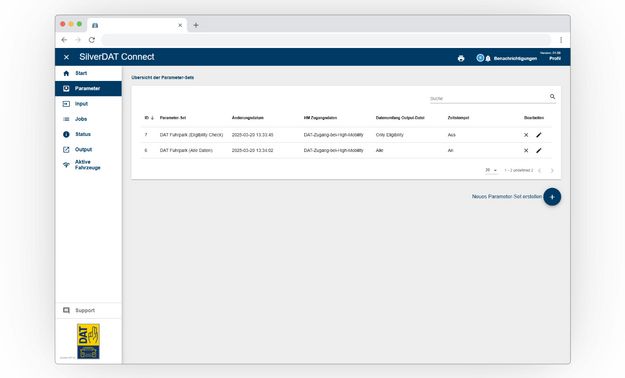Open Benachrichtigungen bell notifications

[x=488, y=59]
